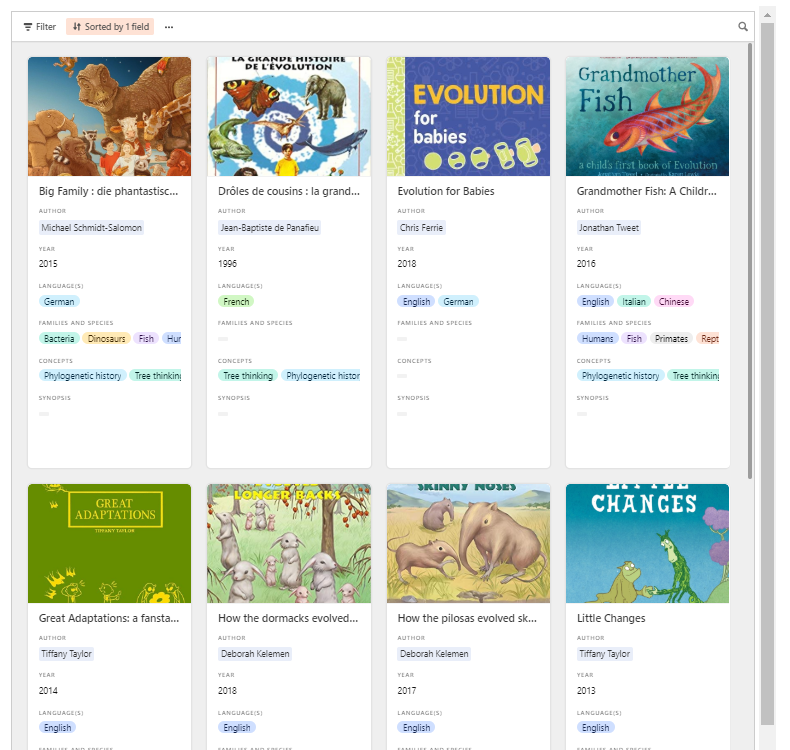Click the Great Adaptations: a fansta... title
Image resolution: width=790 pixels, height=750 pixels.
pos(109,618)
